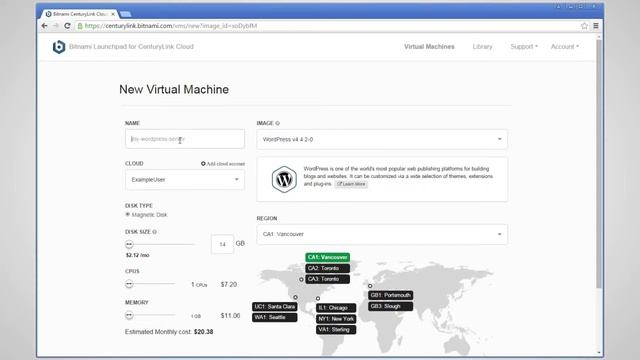
Task: Expand the Account menu
Action: point(564,47)
